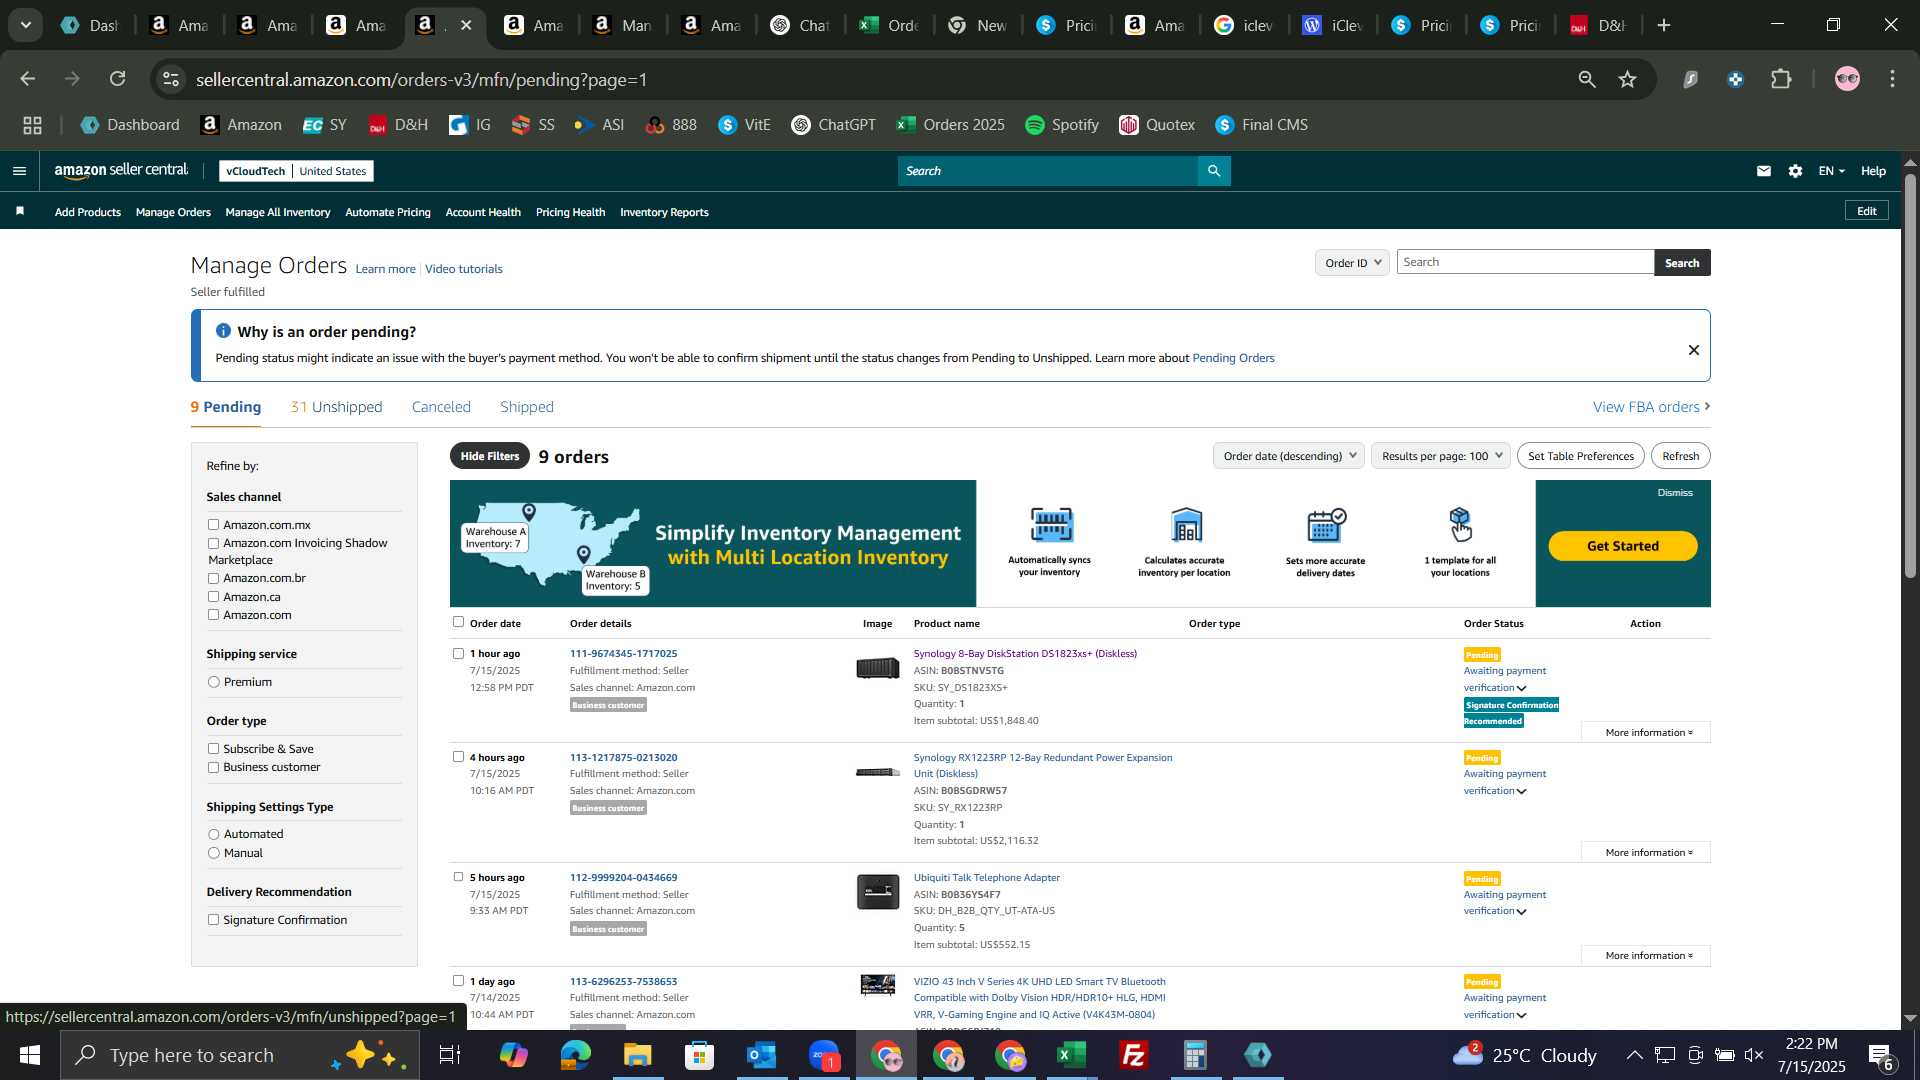This screenshot has width=1920, height=1080.
Task: Open the Seller Central hamburger menu
Action: coord(19,171)
